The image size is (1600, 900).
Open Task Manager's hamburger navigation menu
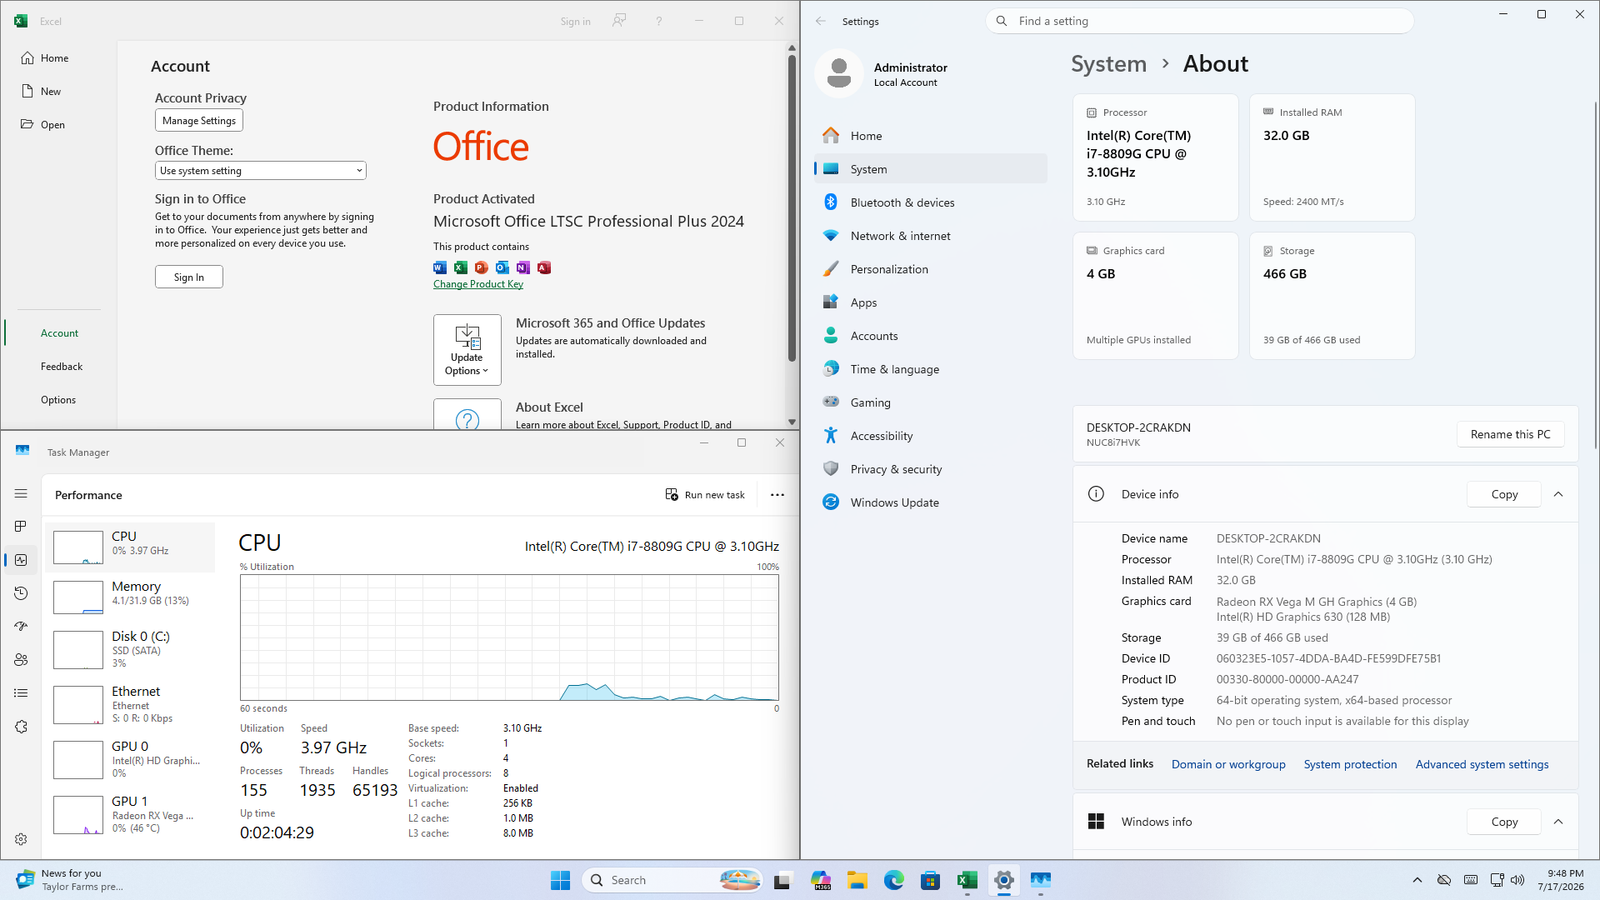coord(21,493)
